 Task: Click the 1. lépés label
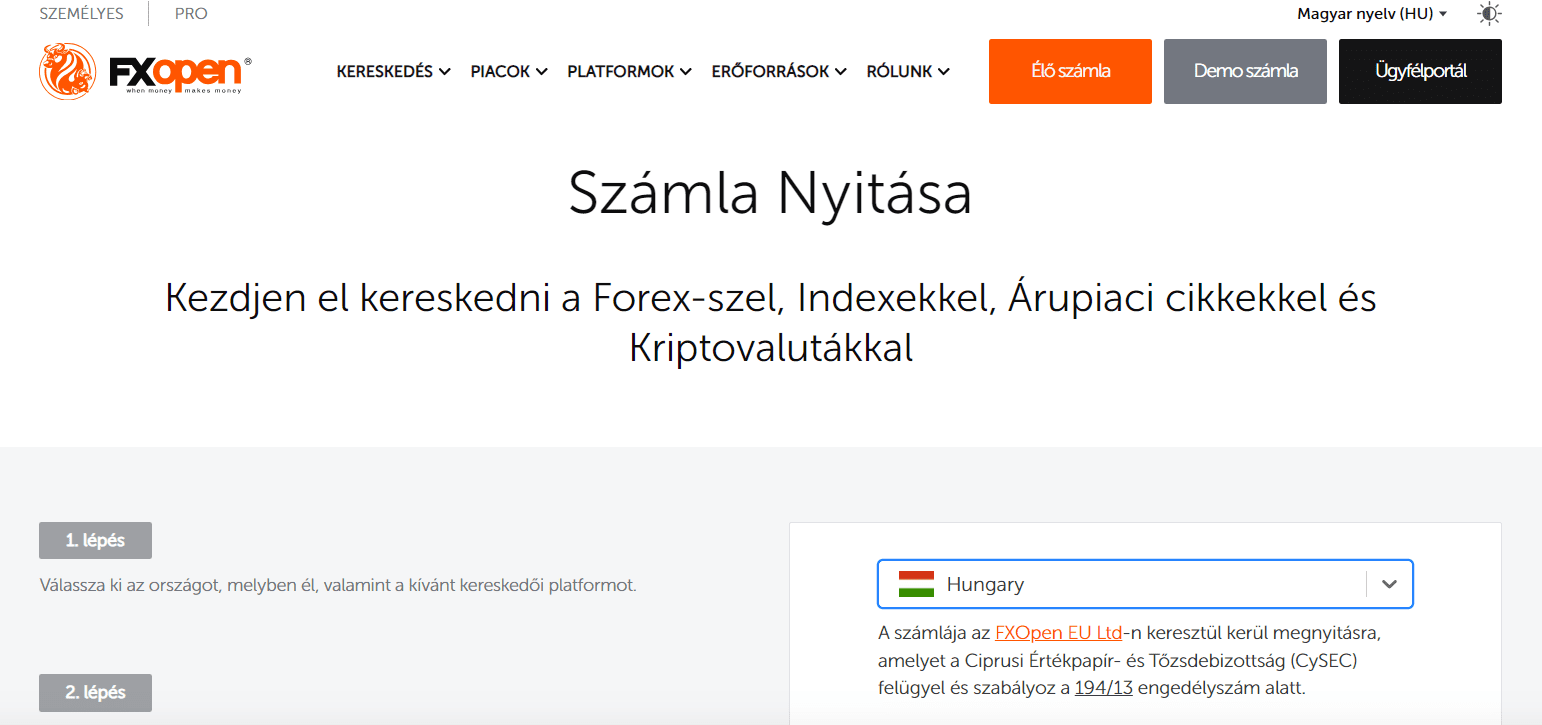tap(95, 540)
